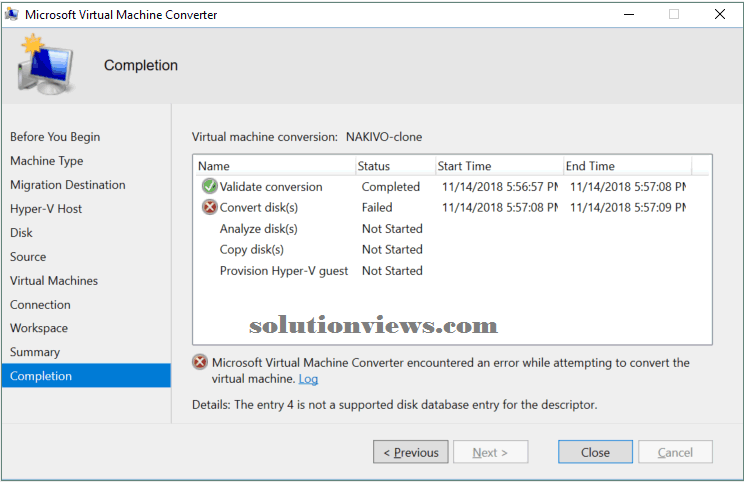Click the Validate conversion end time 5:57:08
Image resolution: width=744 pixels, height=482 pixels.
point(628,187)
